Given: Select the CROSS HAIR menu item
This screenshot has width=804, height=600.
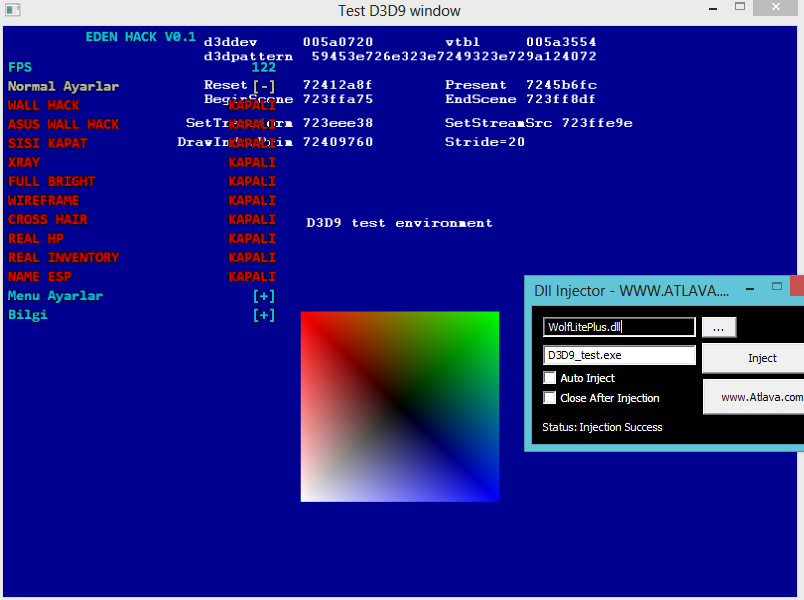Looking at the screenshot, I should click(x=48, y=219).
